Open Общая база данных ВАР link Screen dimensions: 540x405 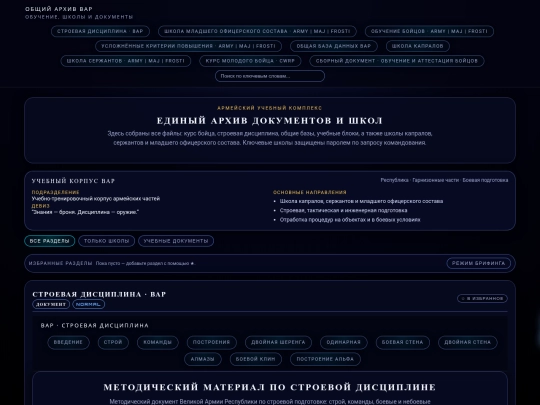point(334,46)
